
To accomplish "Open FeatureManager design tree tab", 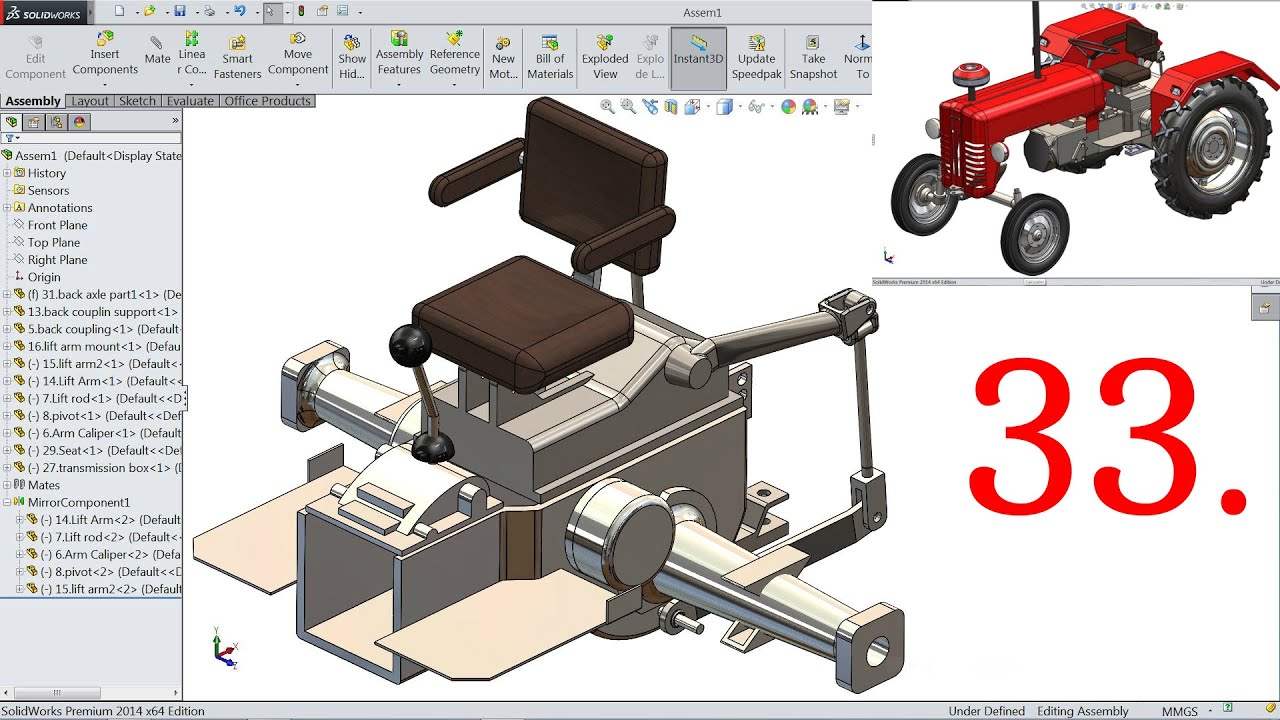I will 12,122.
